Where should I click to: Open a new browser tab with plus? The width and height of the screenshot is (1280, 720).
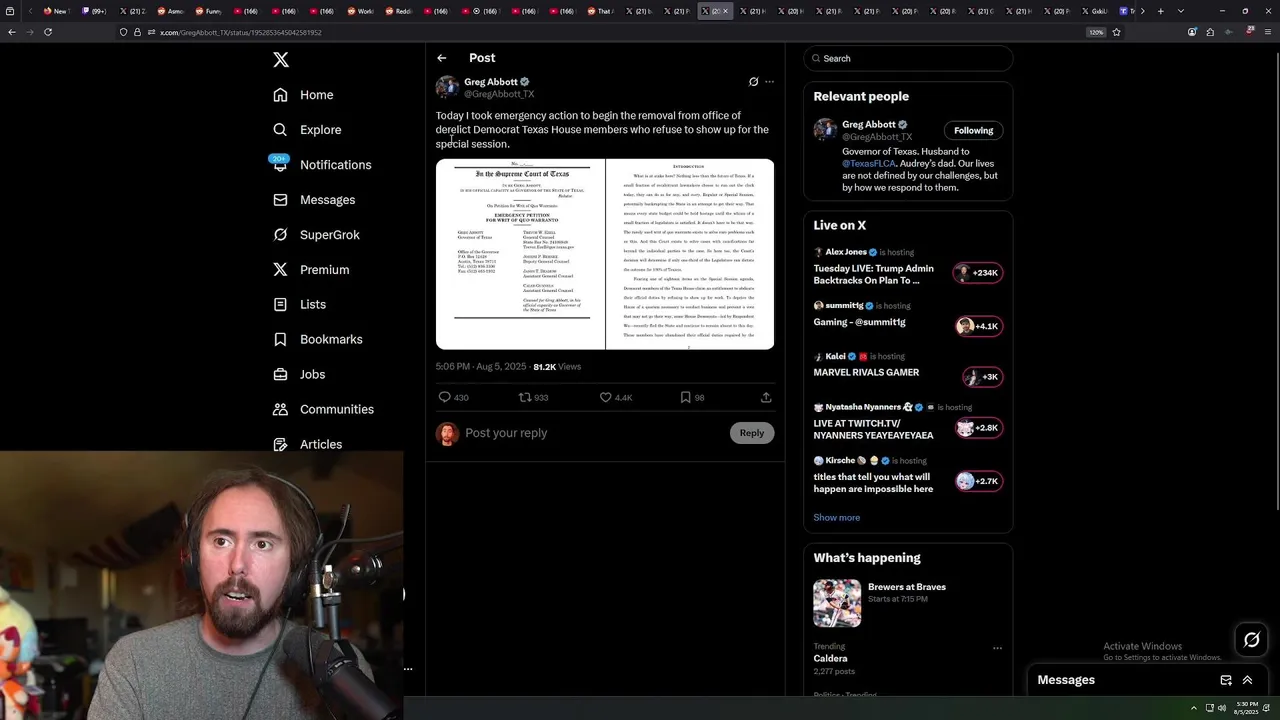pos(1160,11)
